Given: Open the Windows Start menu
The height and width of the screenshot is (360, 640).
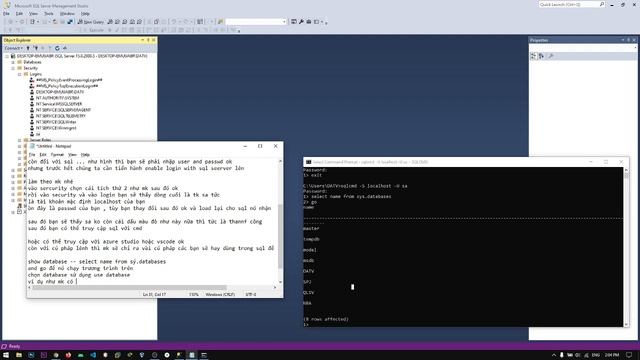Looking at the screenshot, I should click(6, 355).
